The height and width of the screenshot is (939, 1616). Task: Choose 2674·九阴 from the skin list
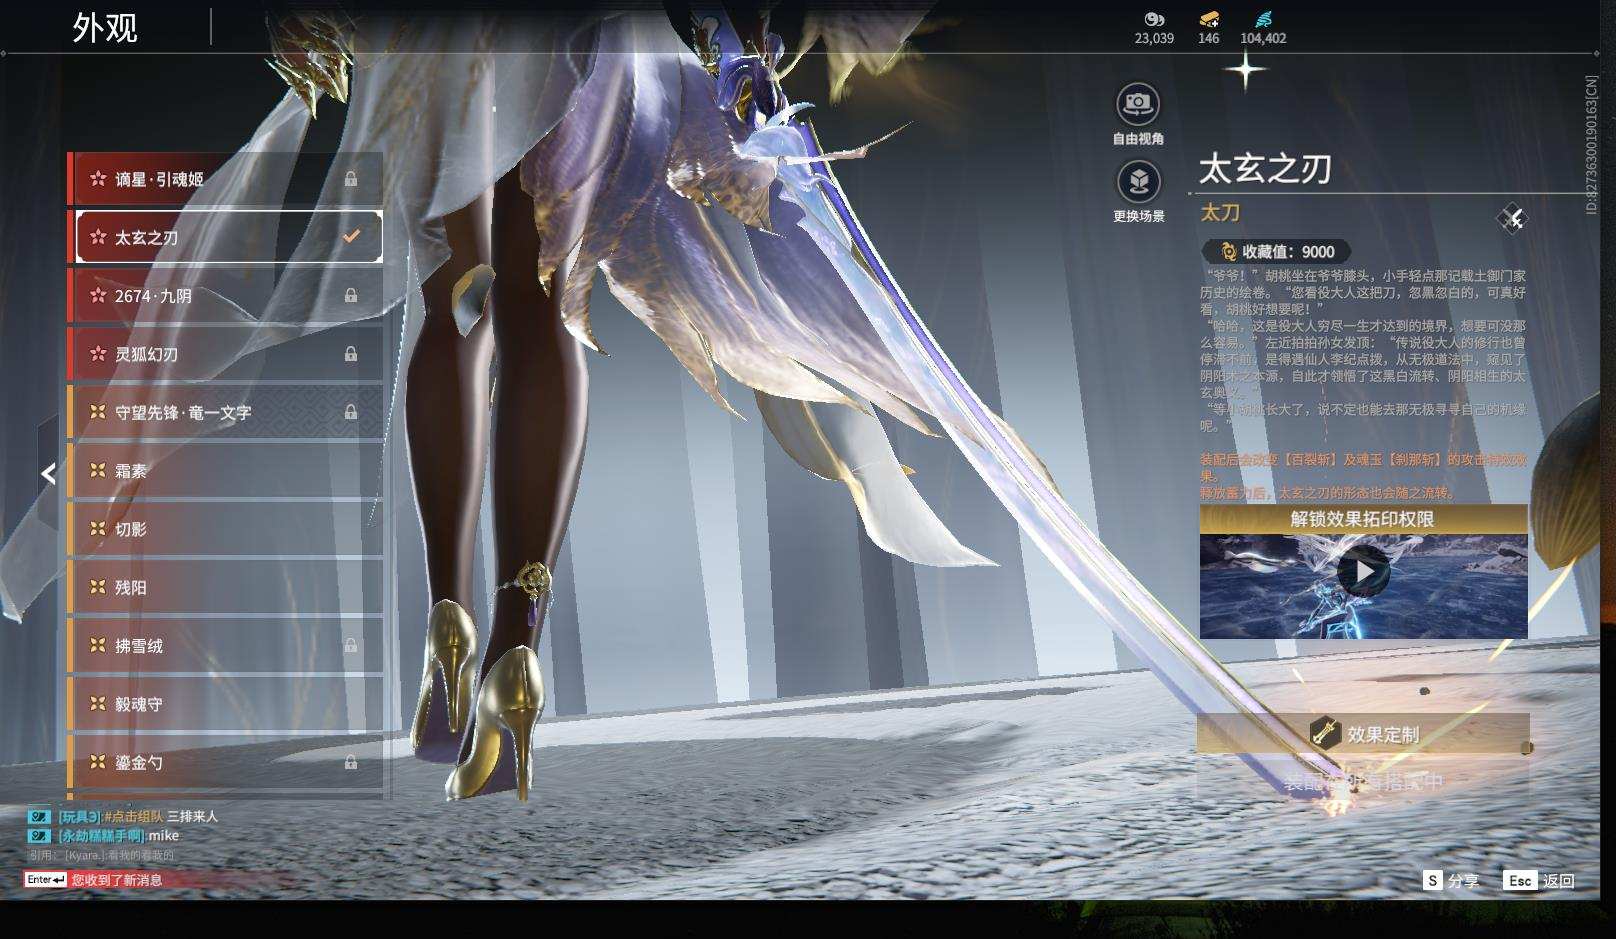click(225, 296)
